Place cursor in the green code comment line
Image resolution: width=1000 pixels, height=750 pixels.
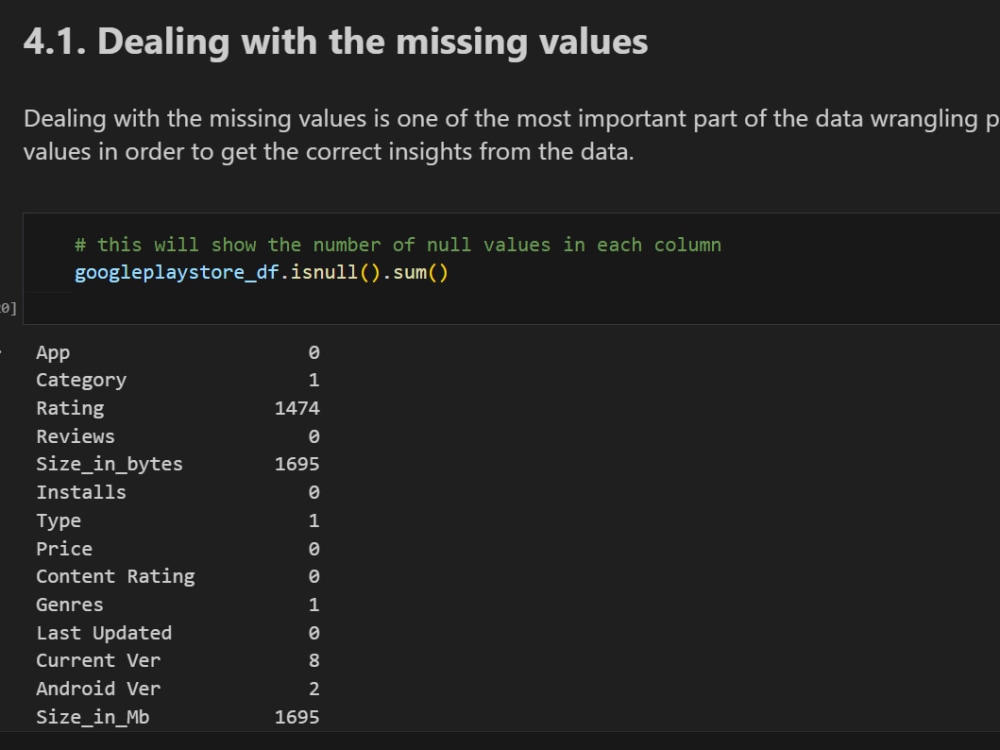tap(398, 245)
